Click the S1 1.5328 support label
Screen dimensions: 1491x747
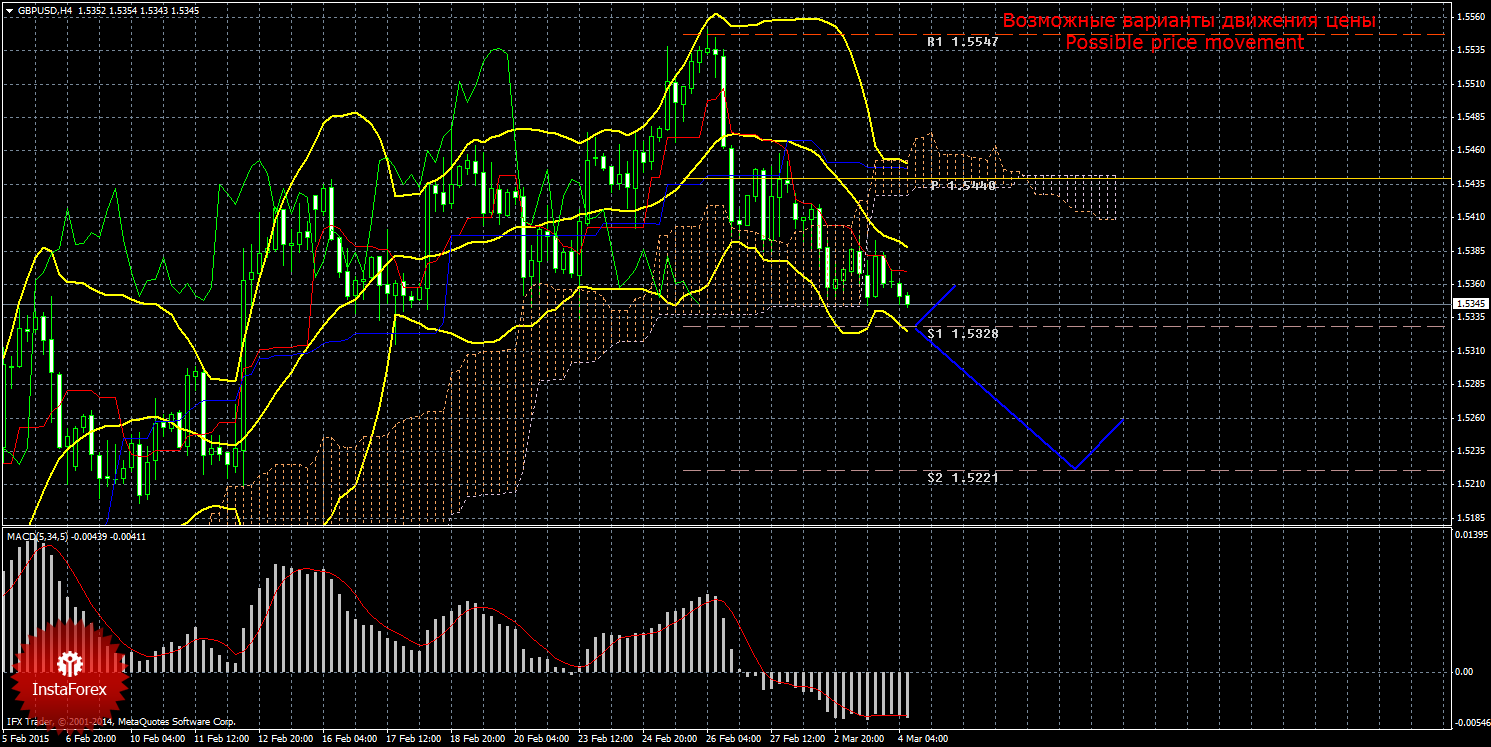coord(962,333)
